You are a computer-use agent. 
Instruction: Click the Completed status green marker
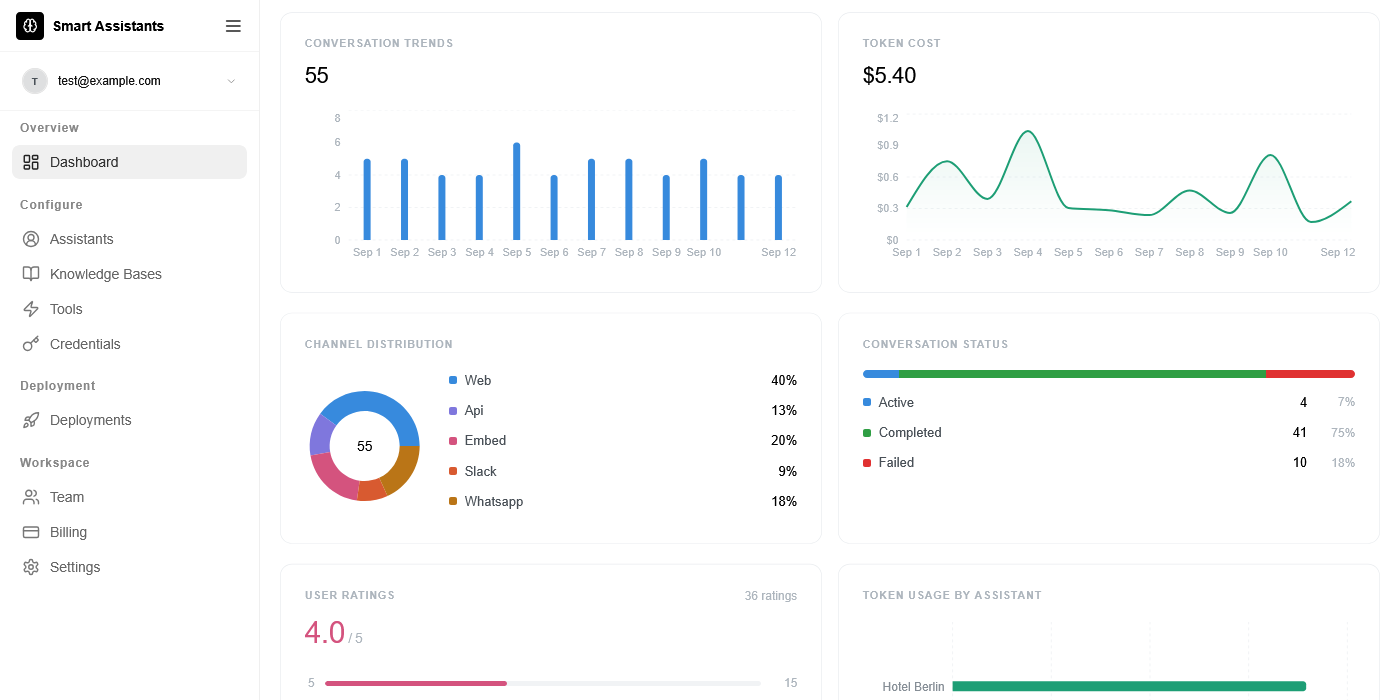[x=867, y=432]
